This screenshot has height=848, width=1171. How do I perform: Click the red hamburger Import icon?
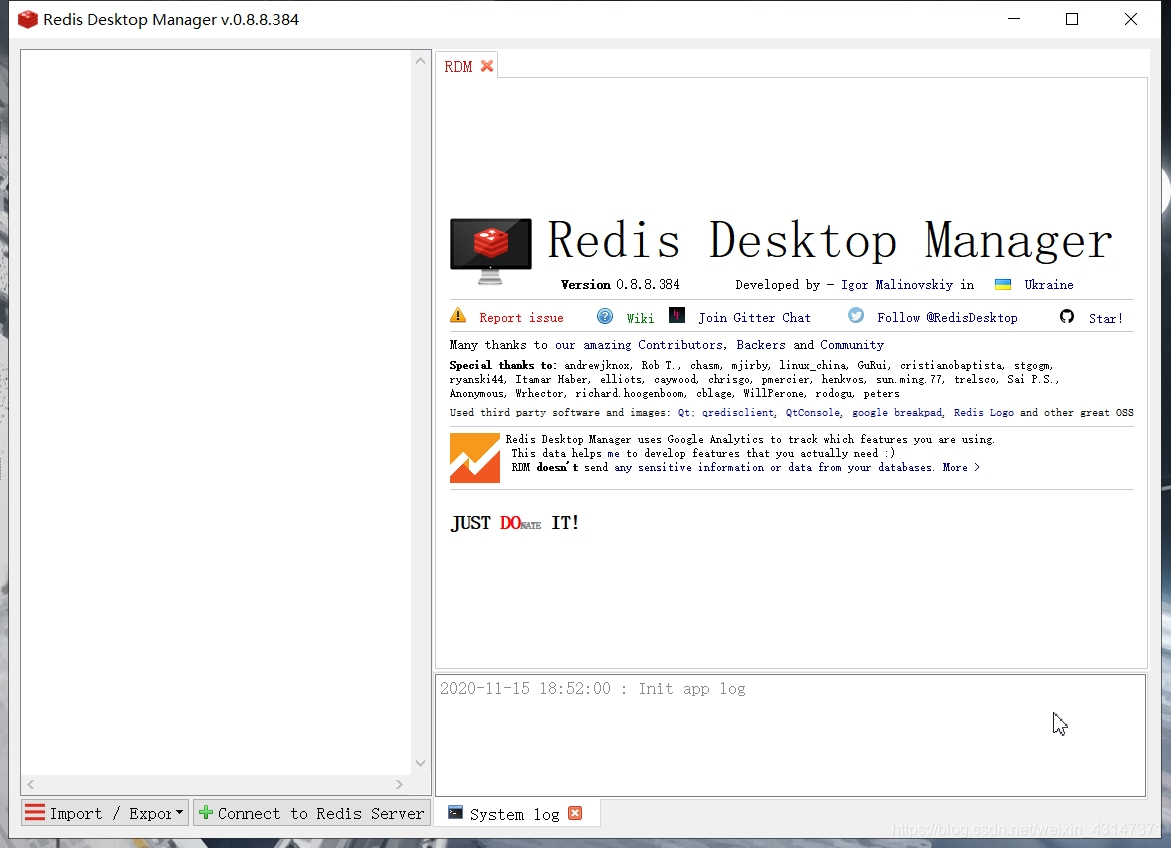34,812
